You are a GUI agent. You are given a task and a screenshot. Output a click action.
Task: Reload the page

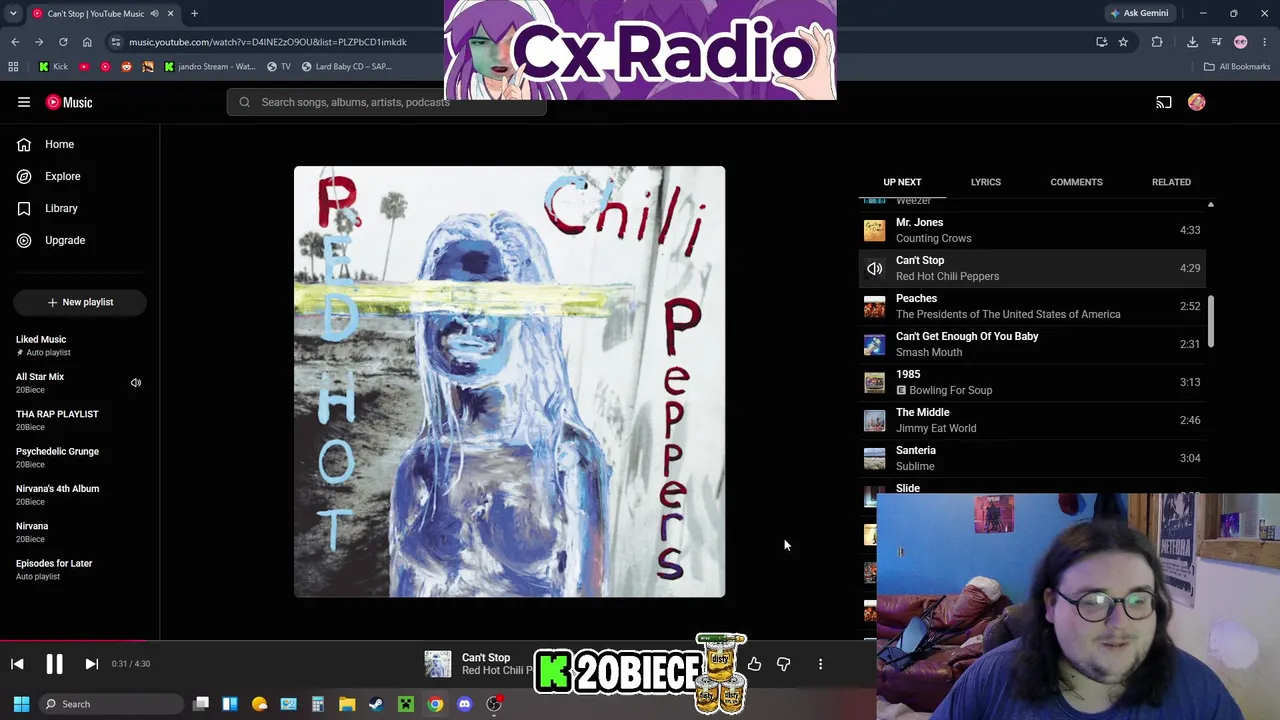[63, 42]
